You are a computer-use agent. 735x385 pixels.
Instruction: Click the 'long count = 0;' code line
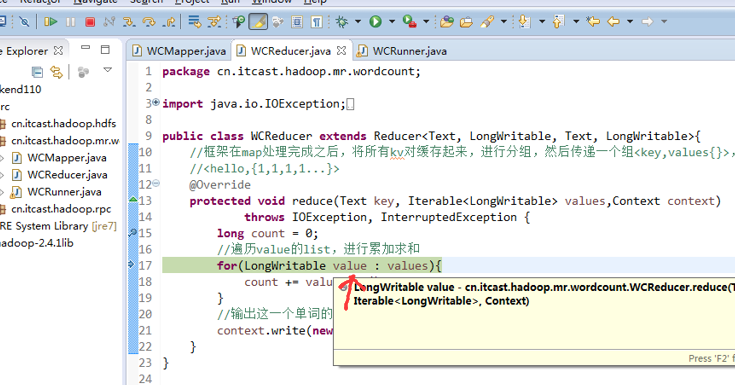268,233
